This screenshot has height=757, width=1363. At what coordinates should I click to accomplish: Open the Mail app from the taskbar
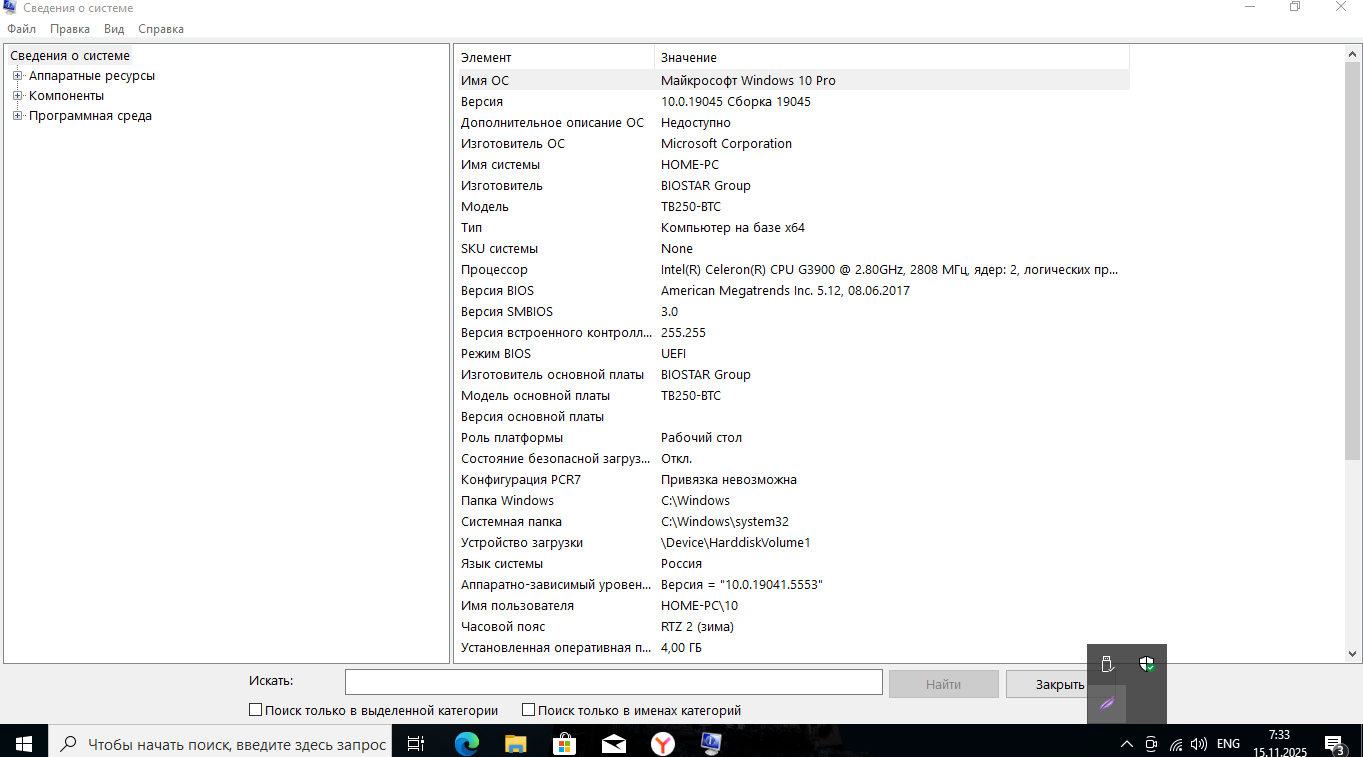613,743
